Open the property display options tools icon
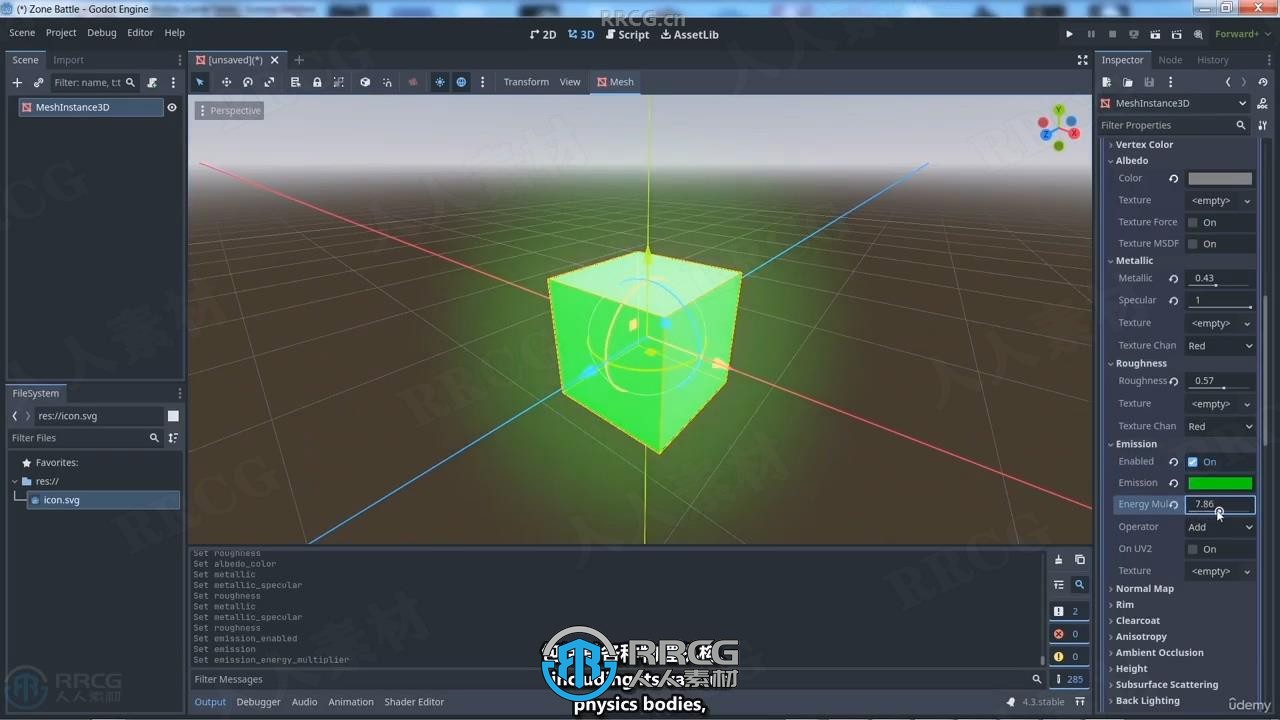The image size is (1280, 720). pos(1263,125)
